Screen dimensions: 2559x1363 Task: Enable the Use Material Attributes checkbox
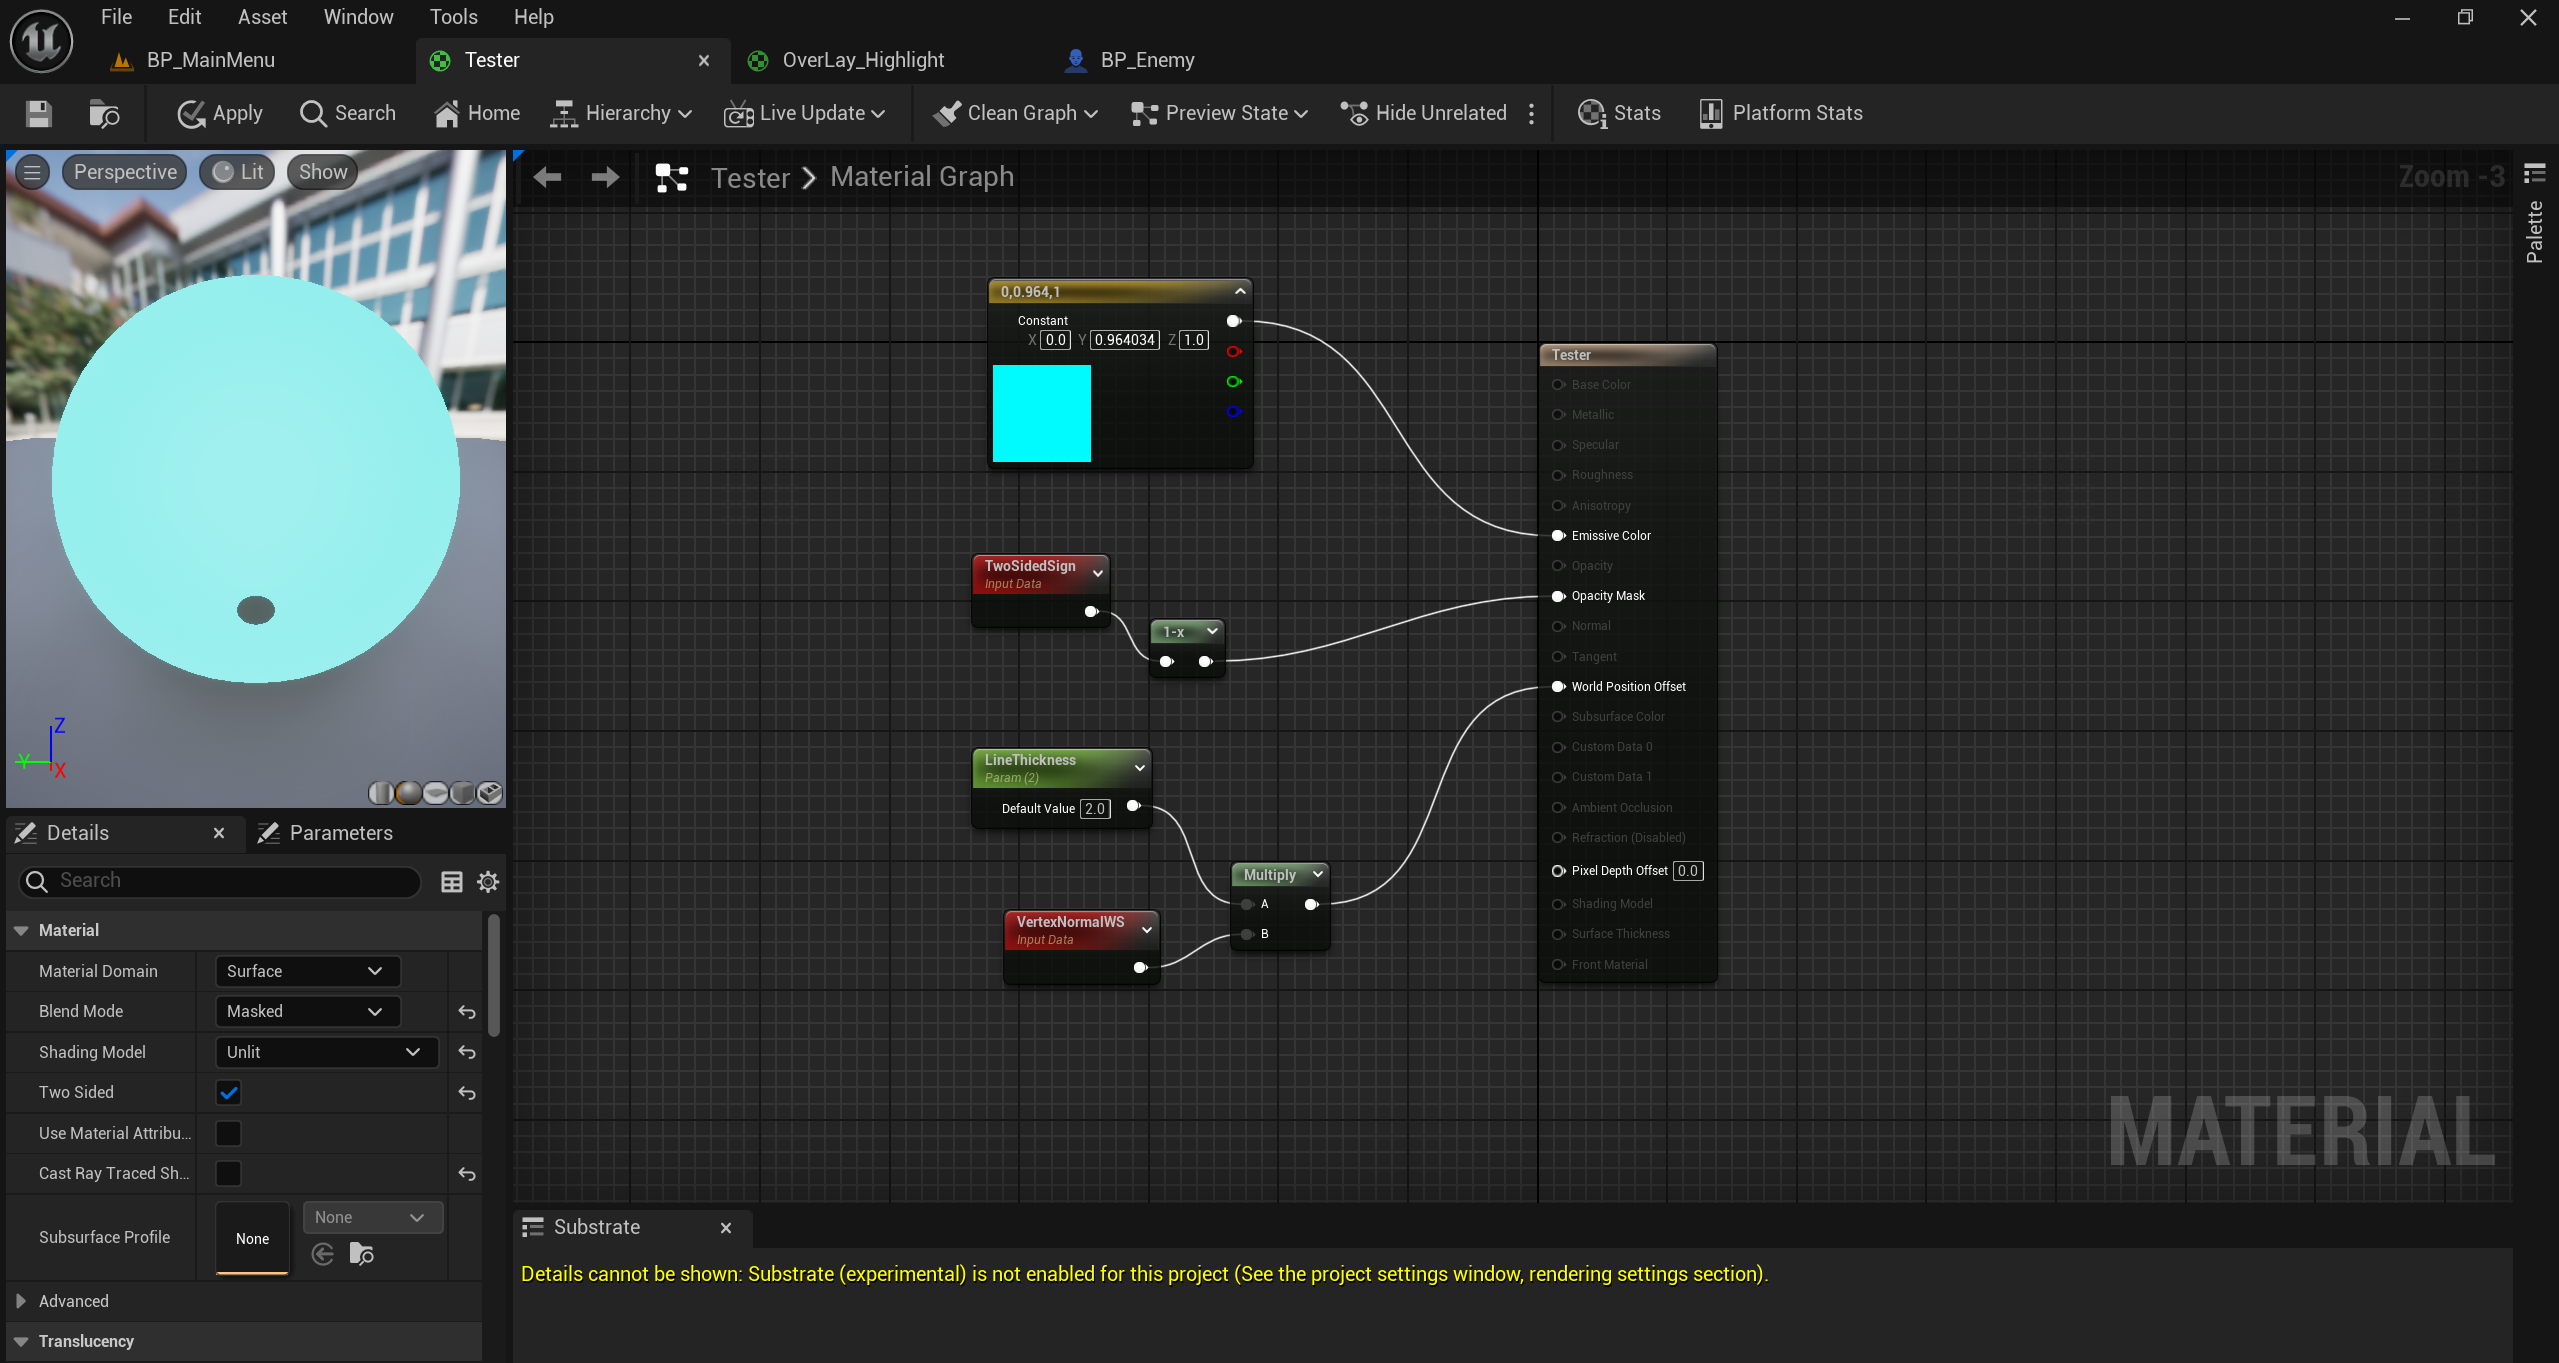229,1133
